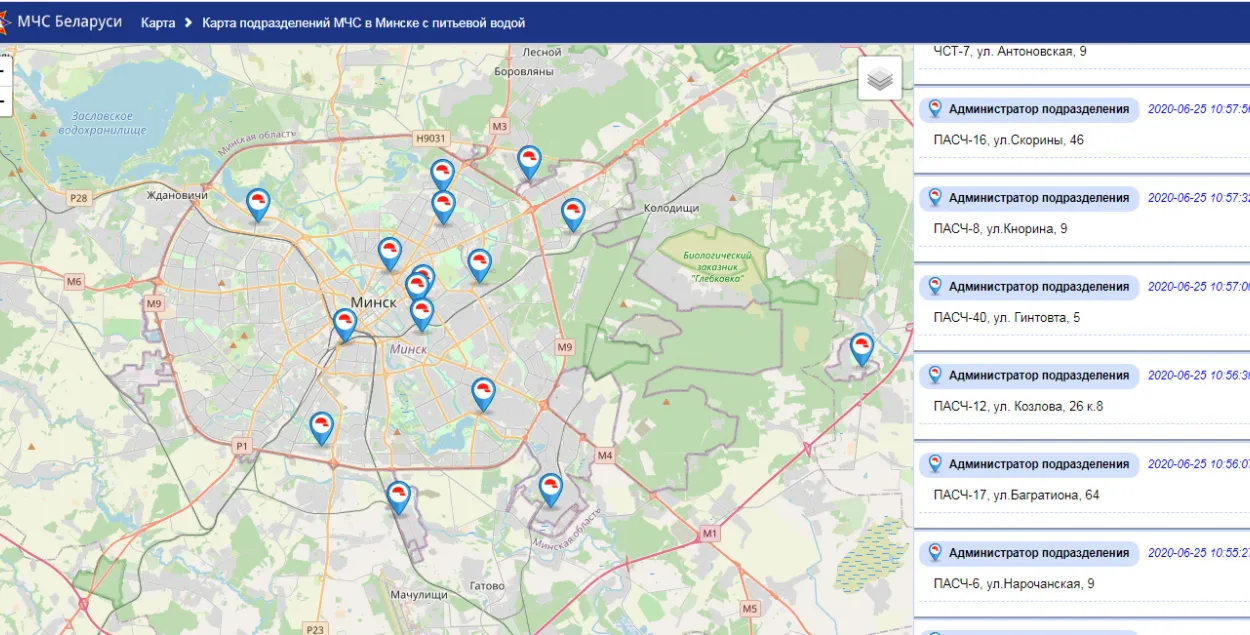Open the ПАСЧ-12, ул. Козлова, 26 к.8 entry
1250x635 pixels.
(x=1018, y=407)
